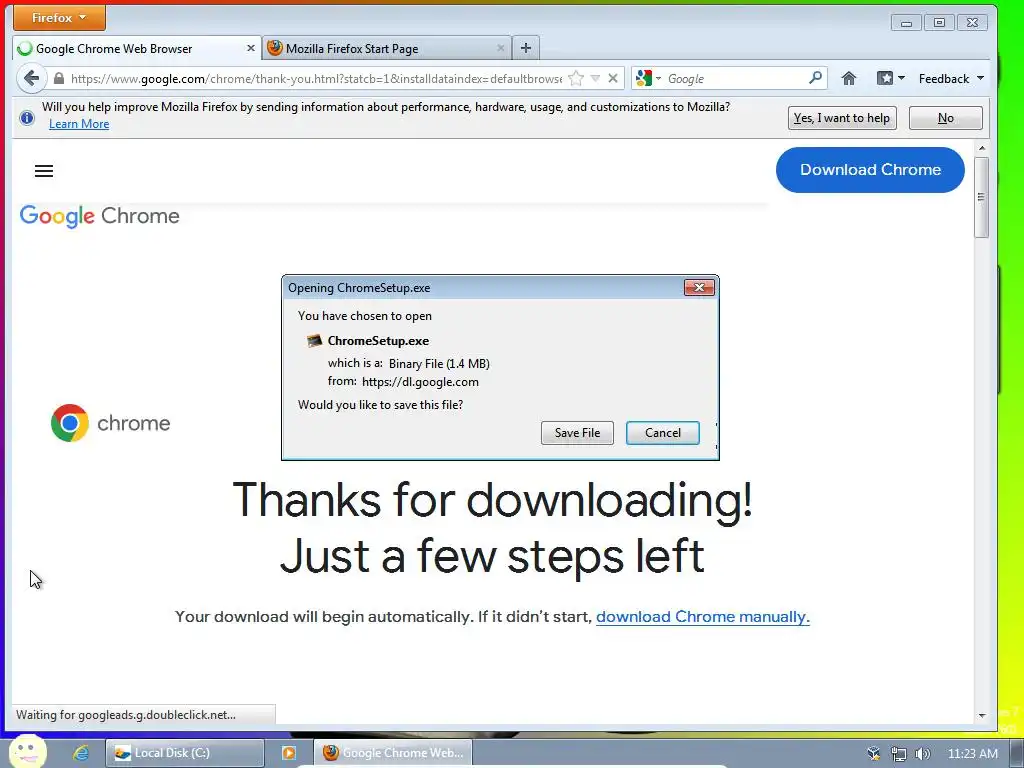Click the volume speaker tray icon
The width and height of the screenshot is (1024, 768).
point(922,754)
